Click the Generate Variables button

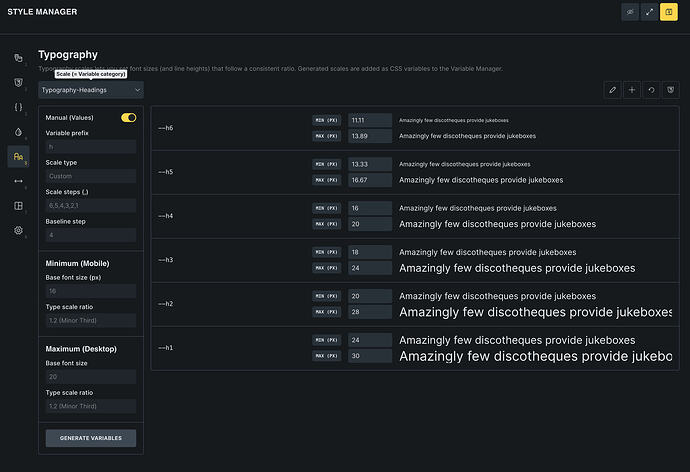[x=91, y=438]
